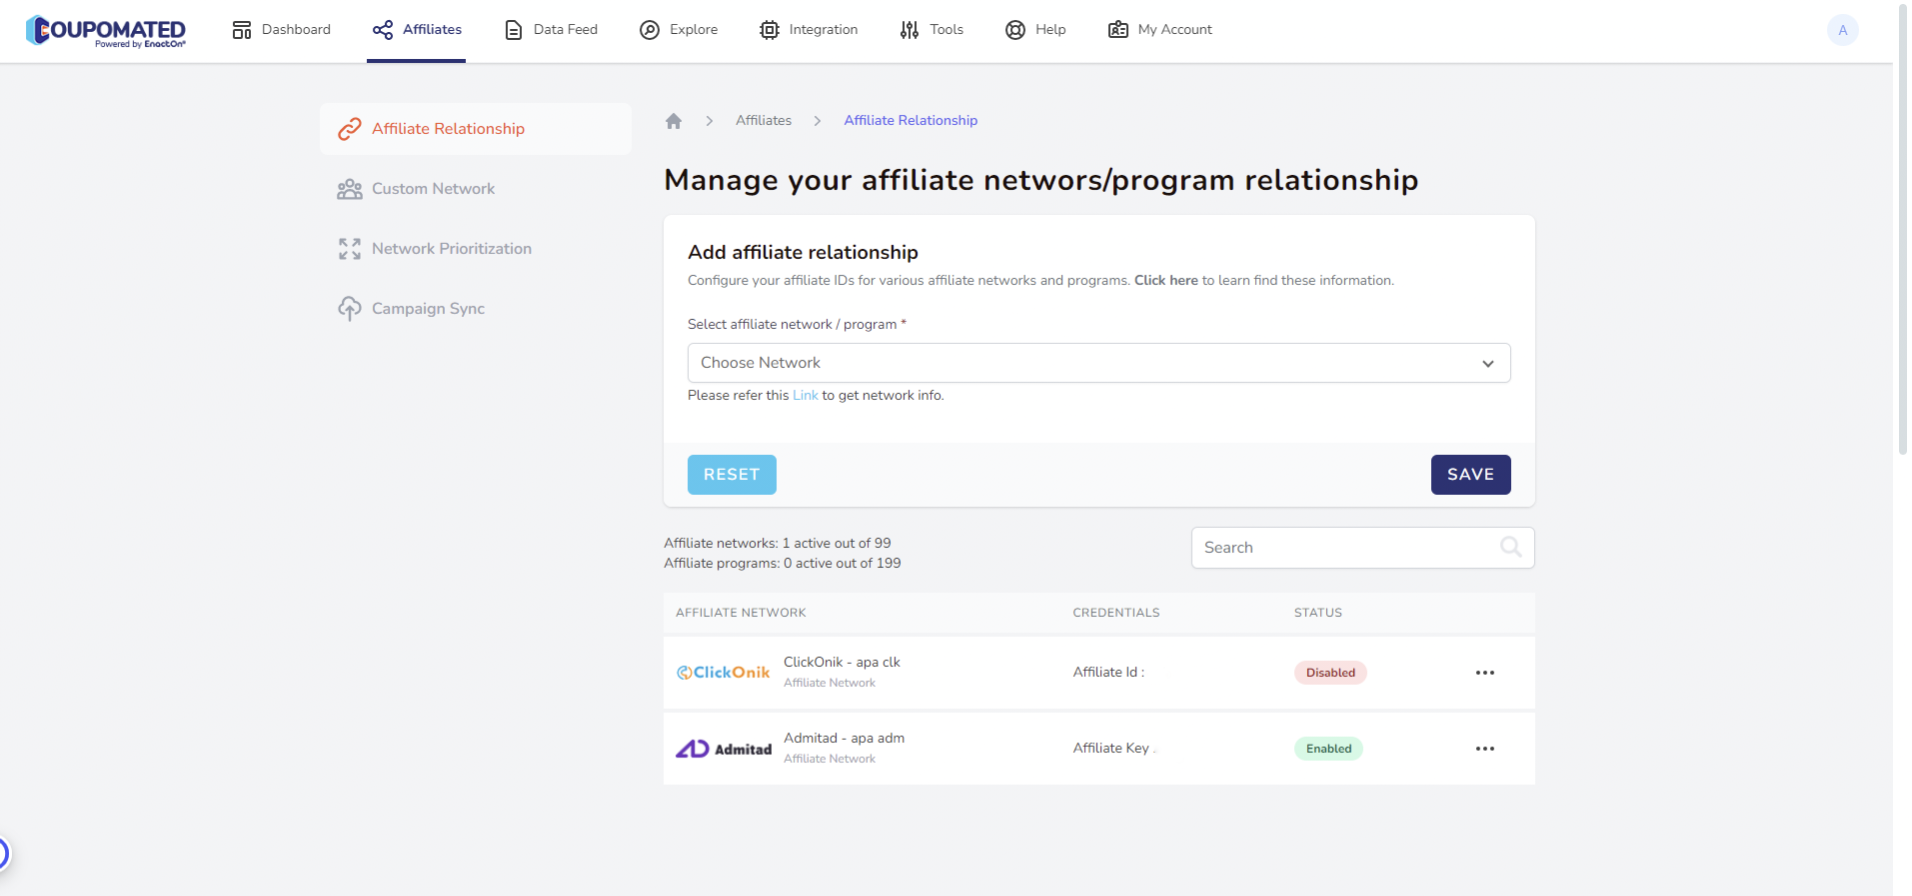The image size is (1912, 896).
Task: Toggle the Enabled status badge for Admitad
Action: coord(1327,749)
